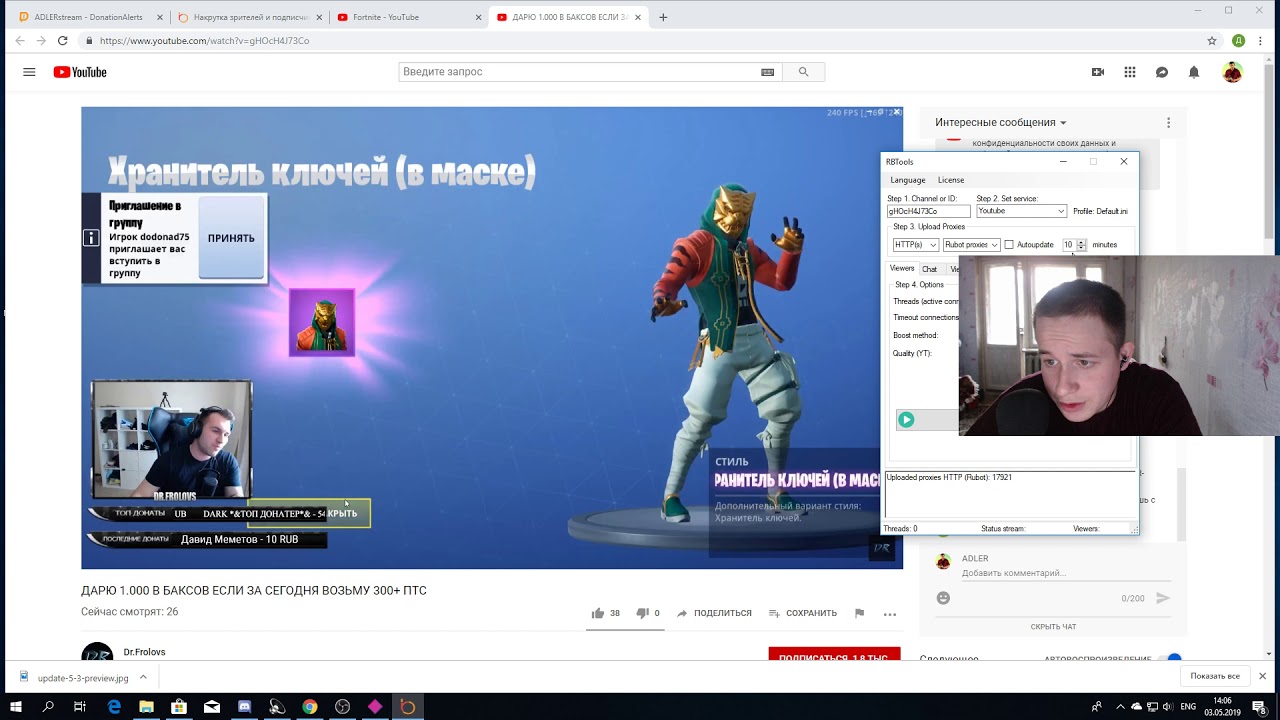The height and width of the screenshot is (720, 1280).
Task: Go to the YouTube home logo
Action: coord(80,72)
